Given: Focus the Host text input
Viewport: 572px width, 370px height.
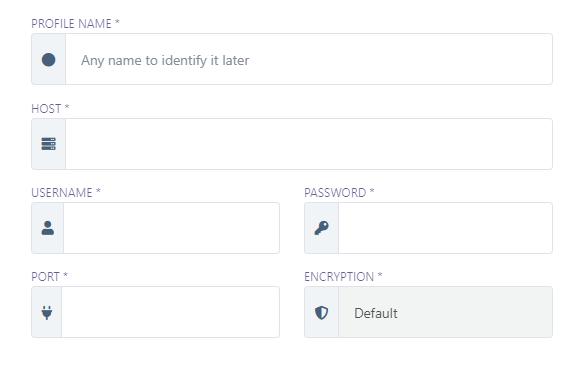Looking at the screenshot, I should (x=309, y=144).
